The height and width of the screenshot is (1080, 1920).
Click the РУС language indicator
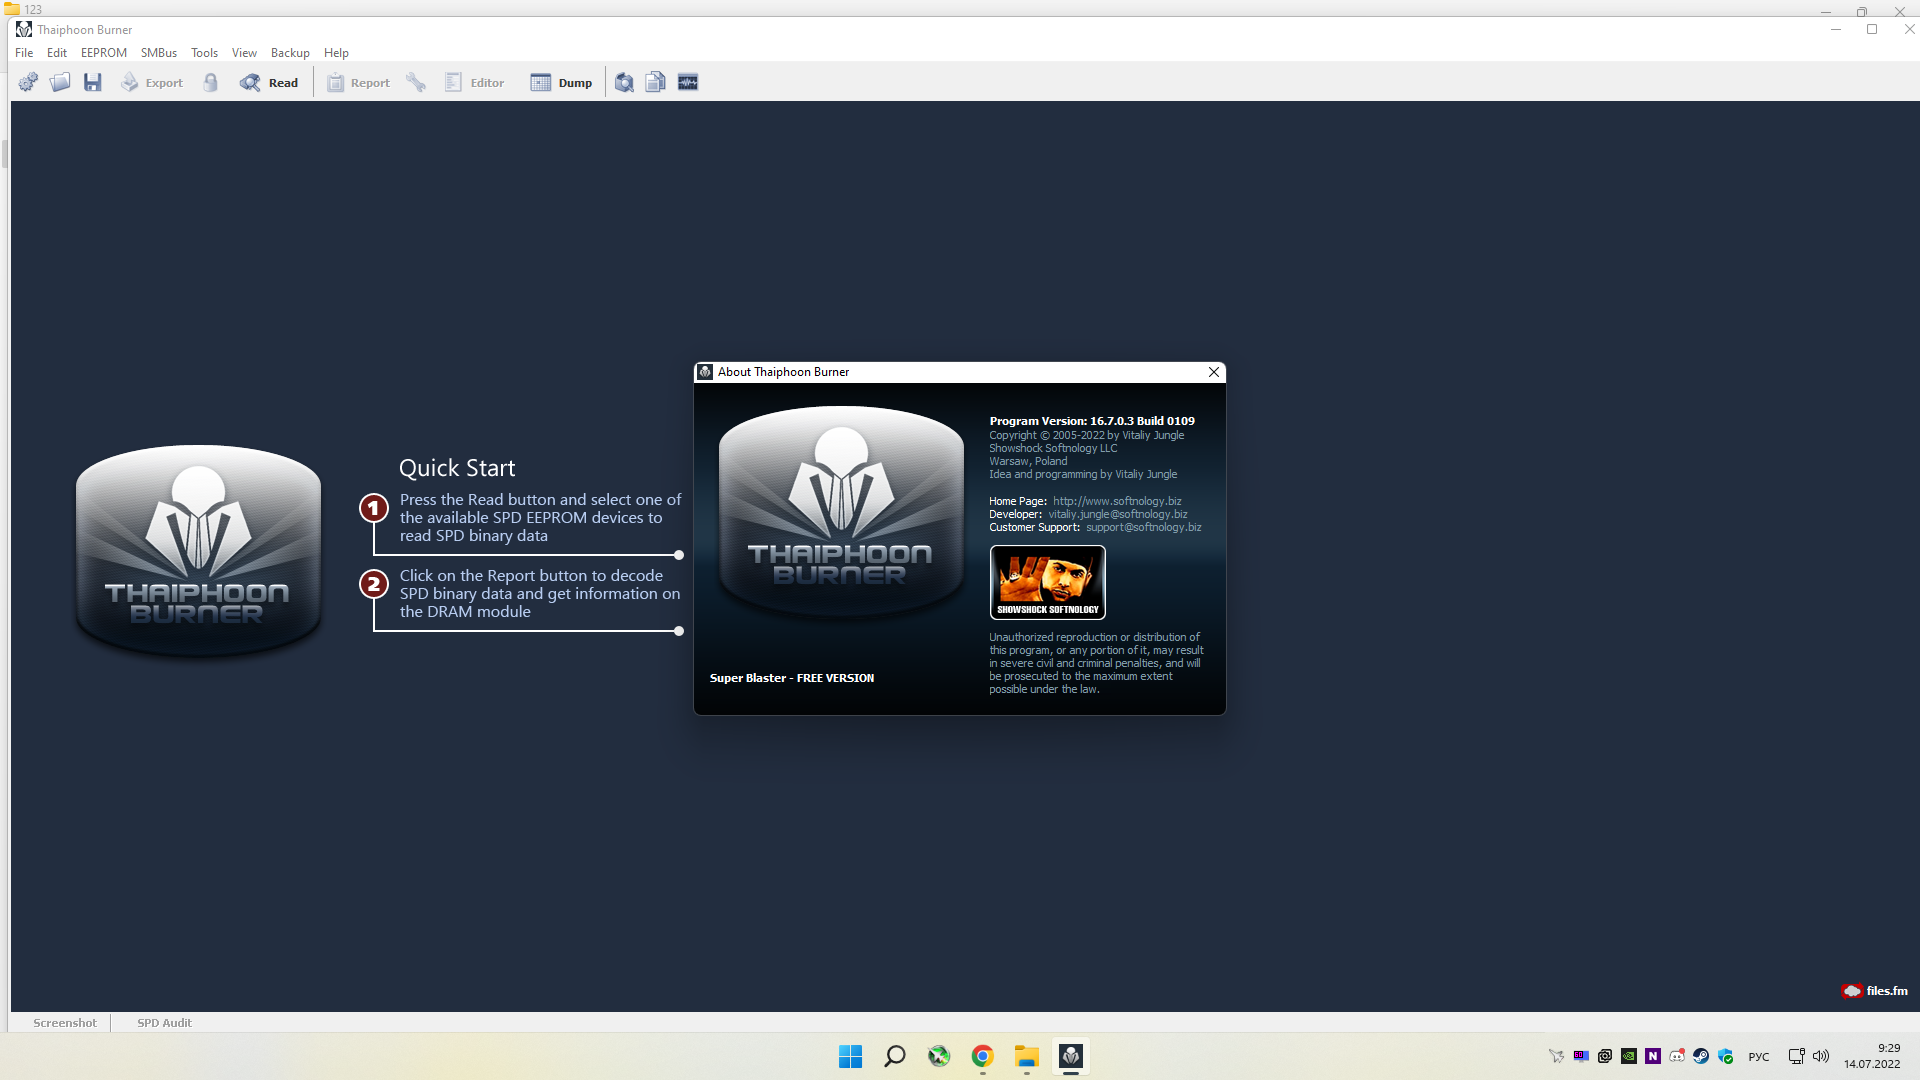click(x=1759, y=1057)
